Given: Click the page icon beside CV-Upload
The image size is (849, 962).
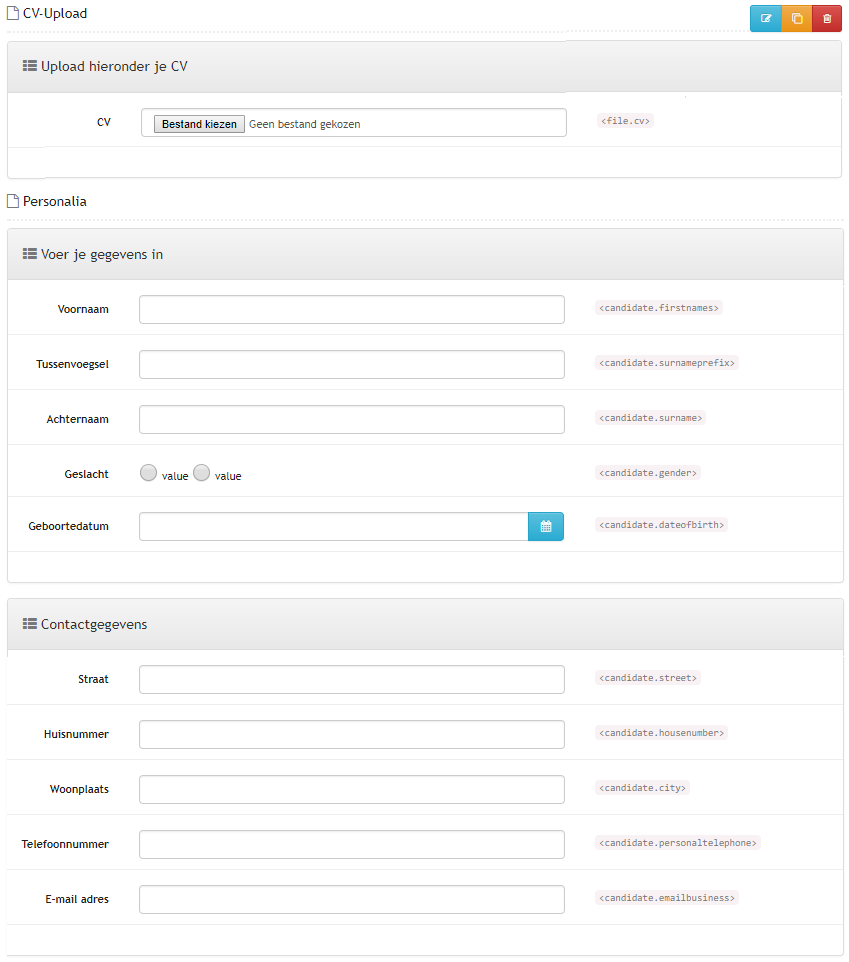Looking at the screenshot, I should (x=13, y=13).
